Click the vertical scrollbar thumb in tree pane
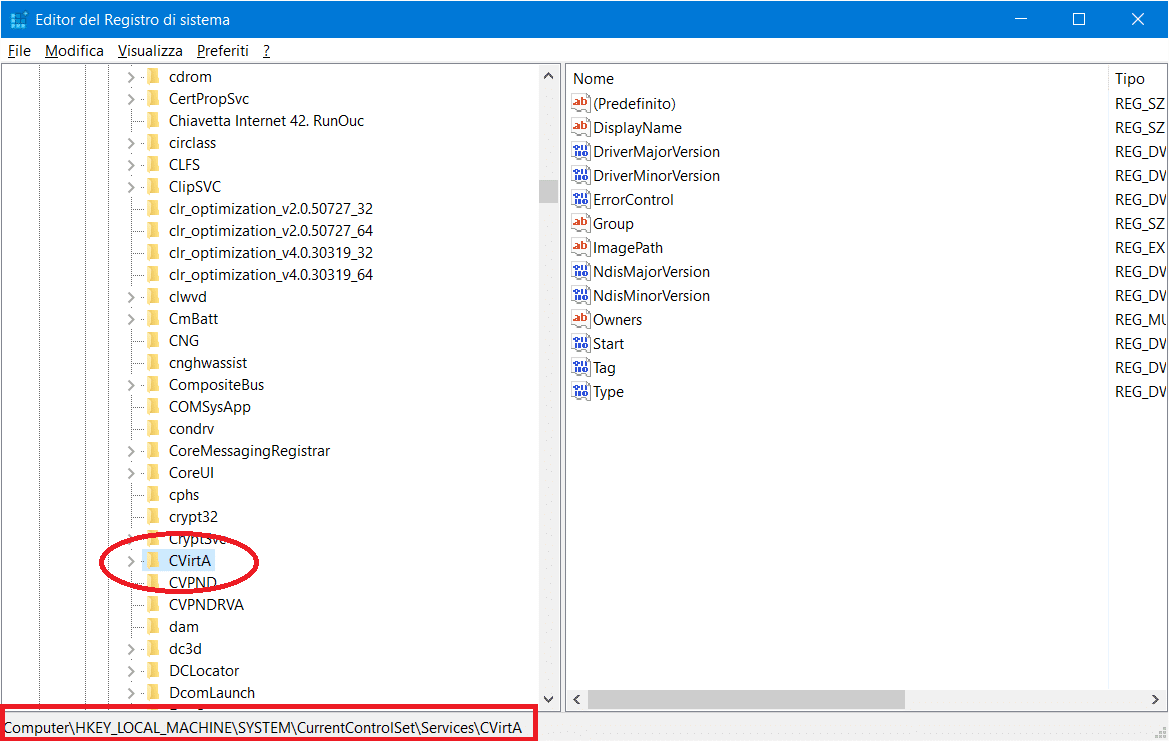This screenshot has height=741, width=1169. coord(549,191)
